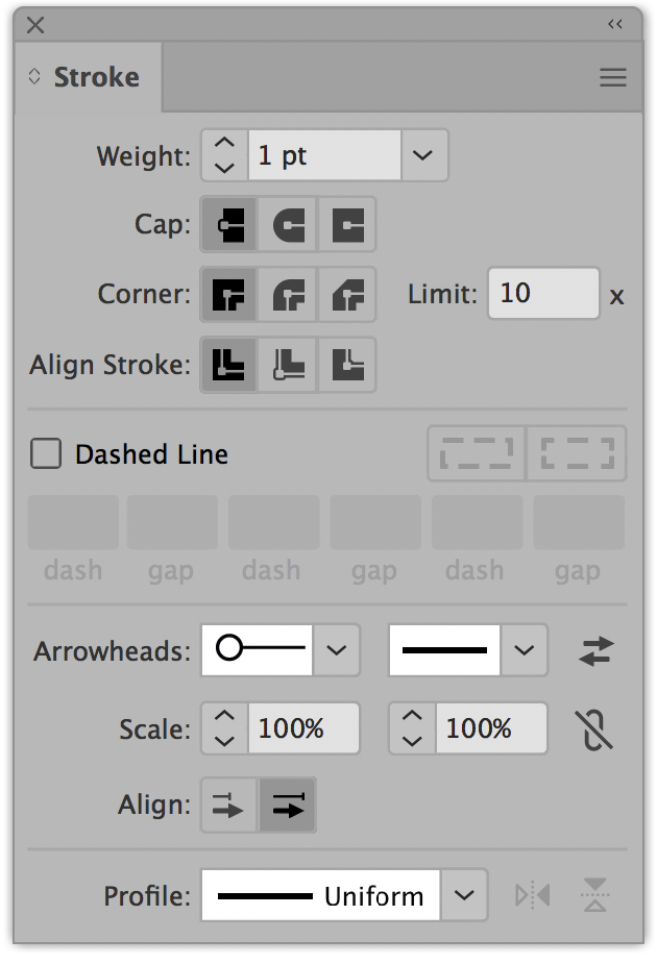Open the start Arrowheads dropdown
The image size is (657, 965).
point(338,650)
